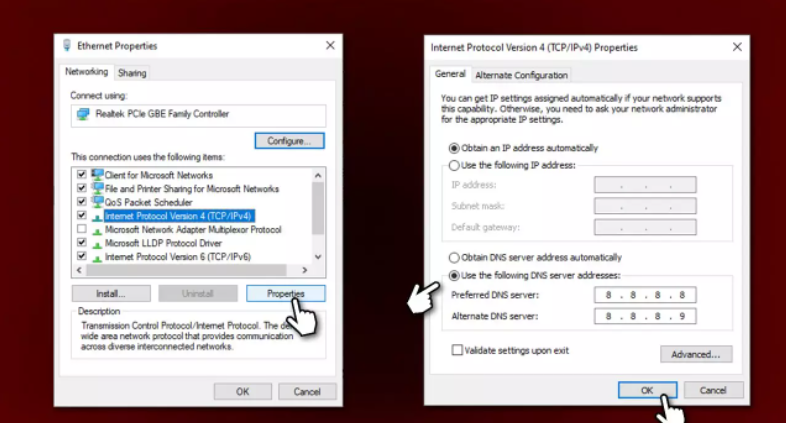
Task: Click the Internet Protocol Version 4 protocol icon
Action: [97, 217]
